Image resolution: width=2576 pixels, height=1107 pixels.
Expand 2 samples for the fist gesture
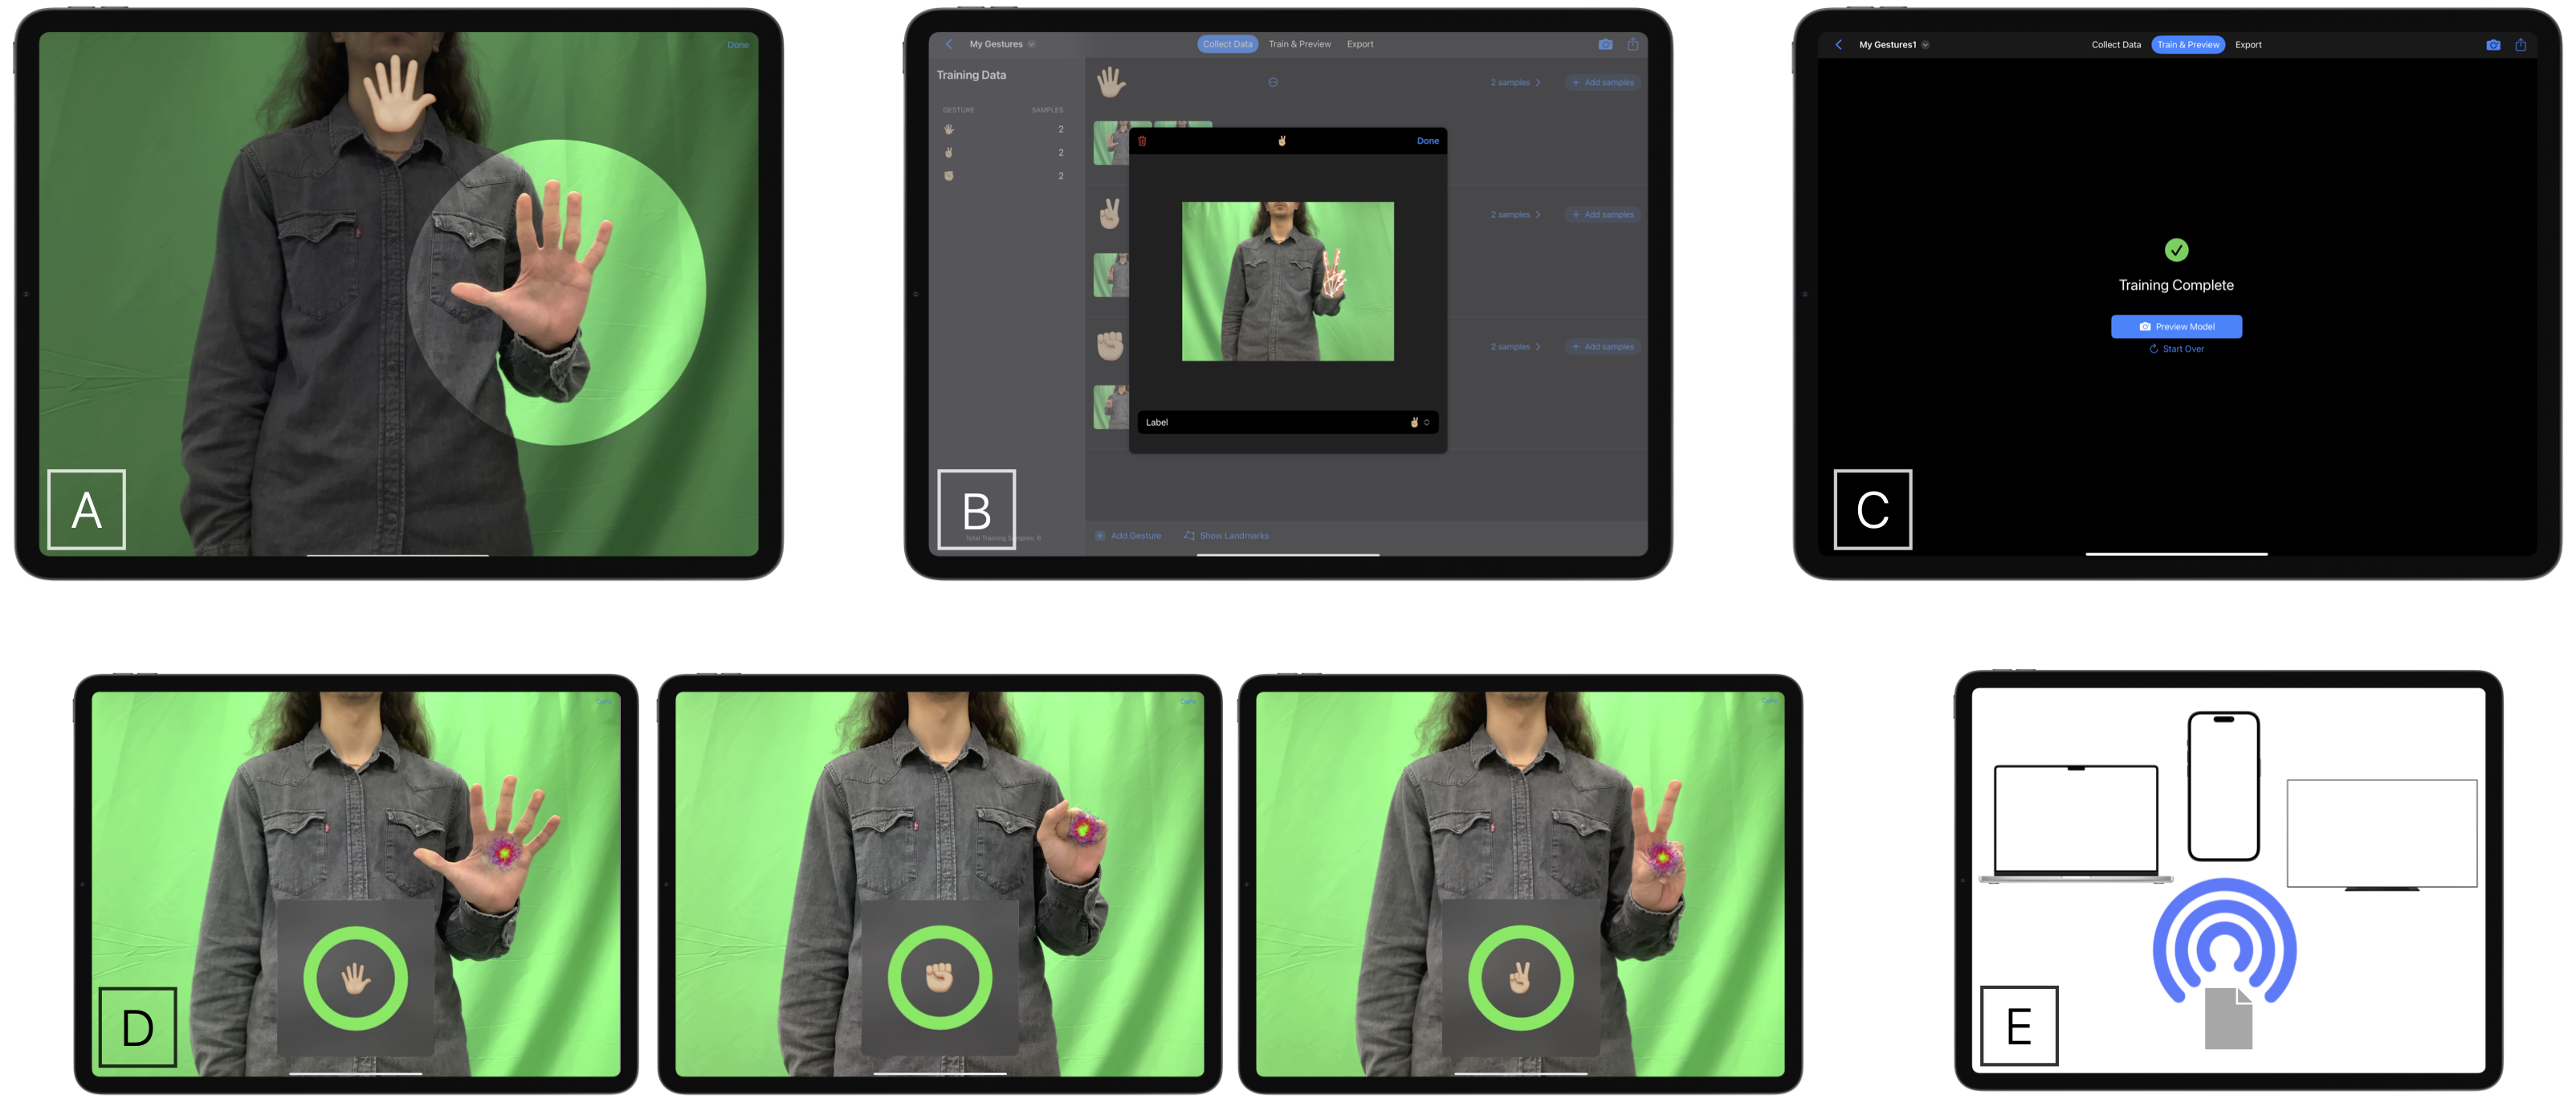(x=1515, y=347)
